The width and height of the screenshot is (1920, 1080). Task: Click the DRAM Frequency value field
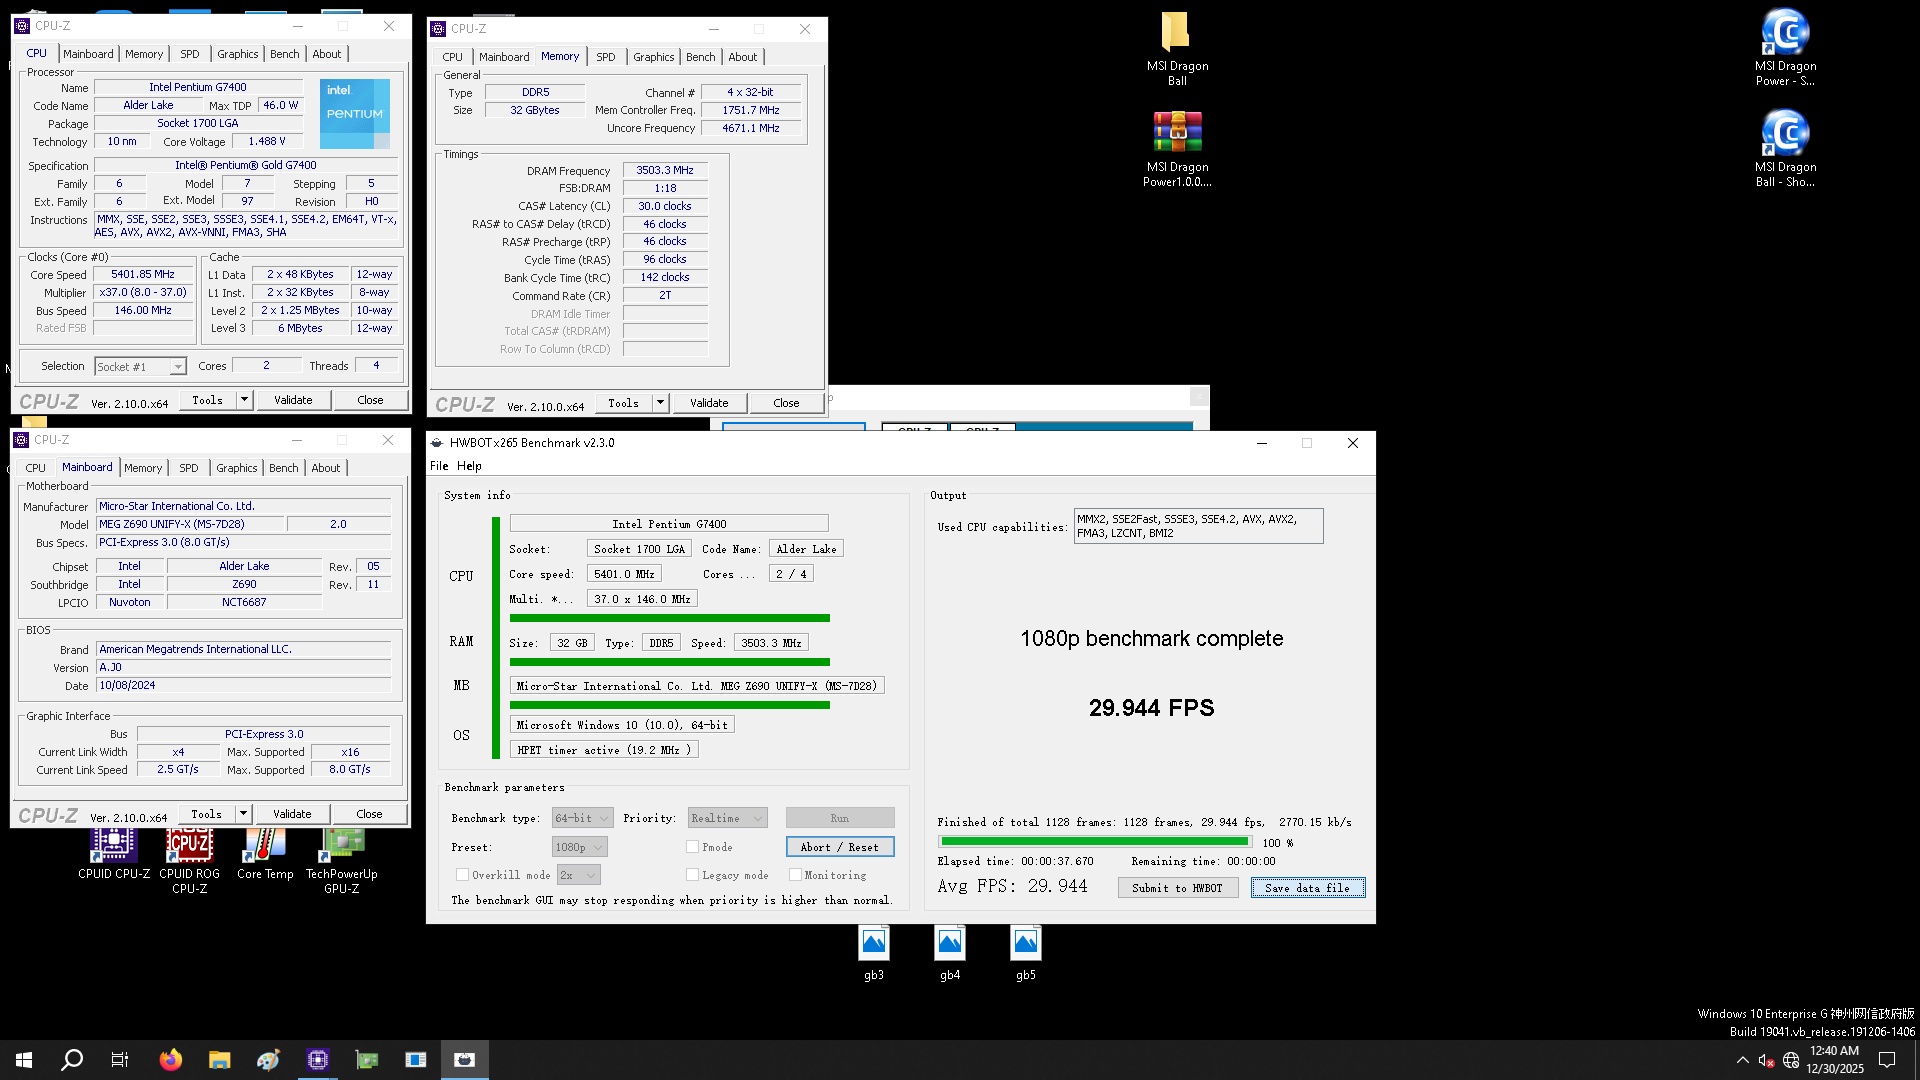[x=665, y=171]
